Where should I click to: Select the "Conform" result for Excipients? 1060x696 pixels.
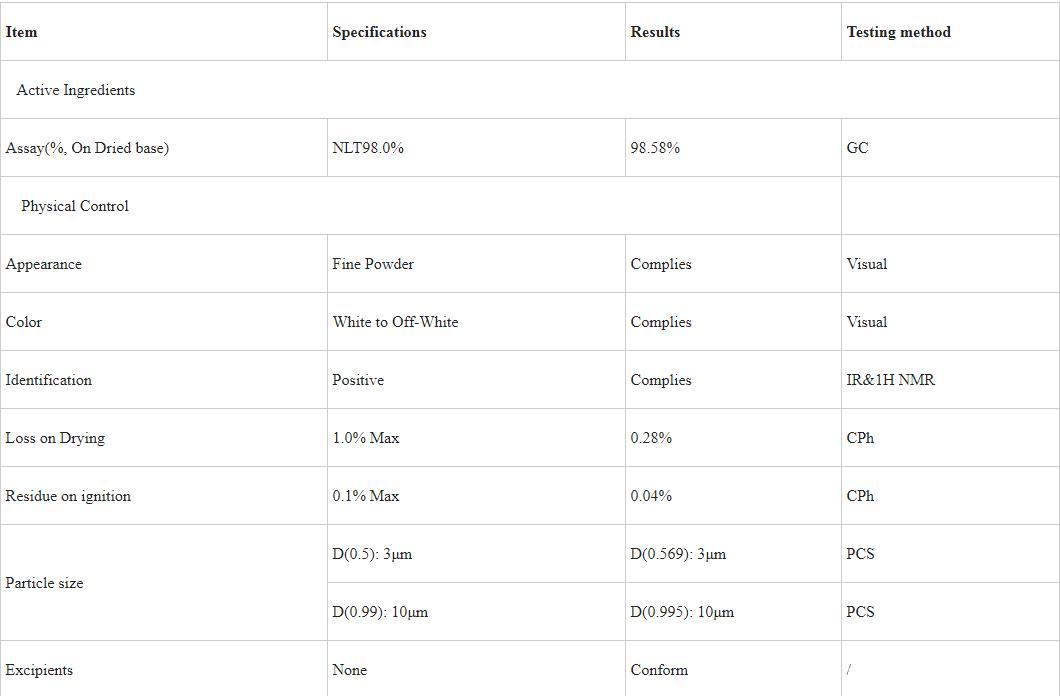[x=659, y=670]
